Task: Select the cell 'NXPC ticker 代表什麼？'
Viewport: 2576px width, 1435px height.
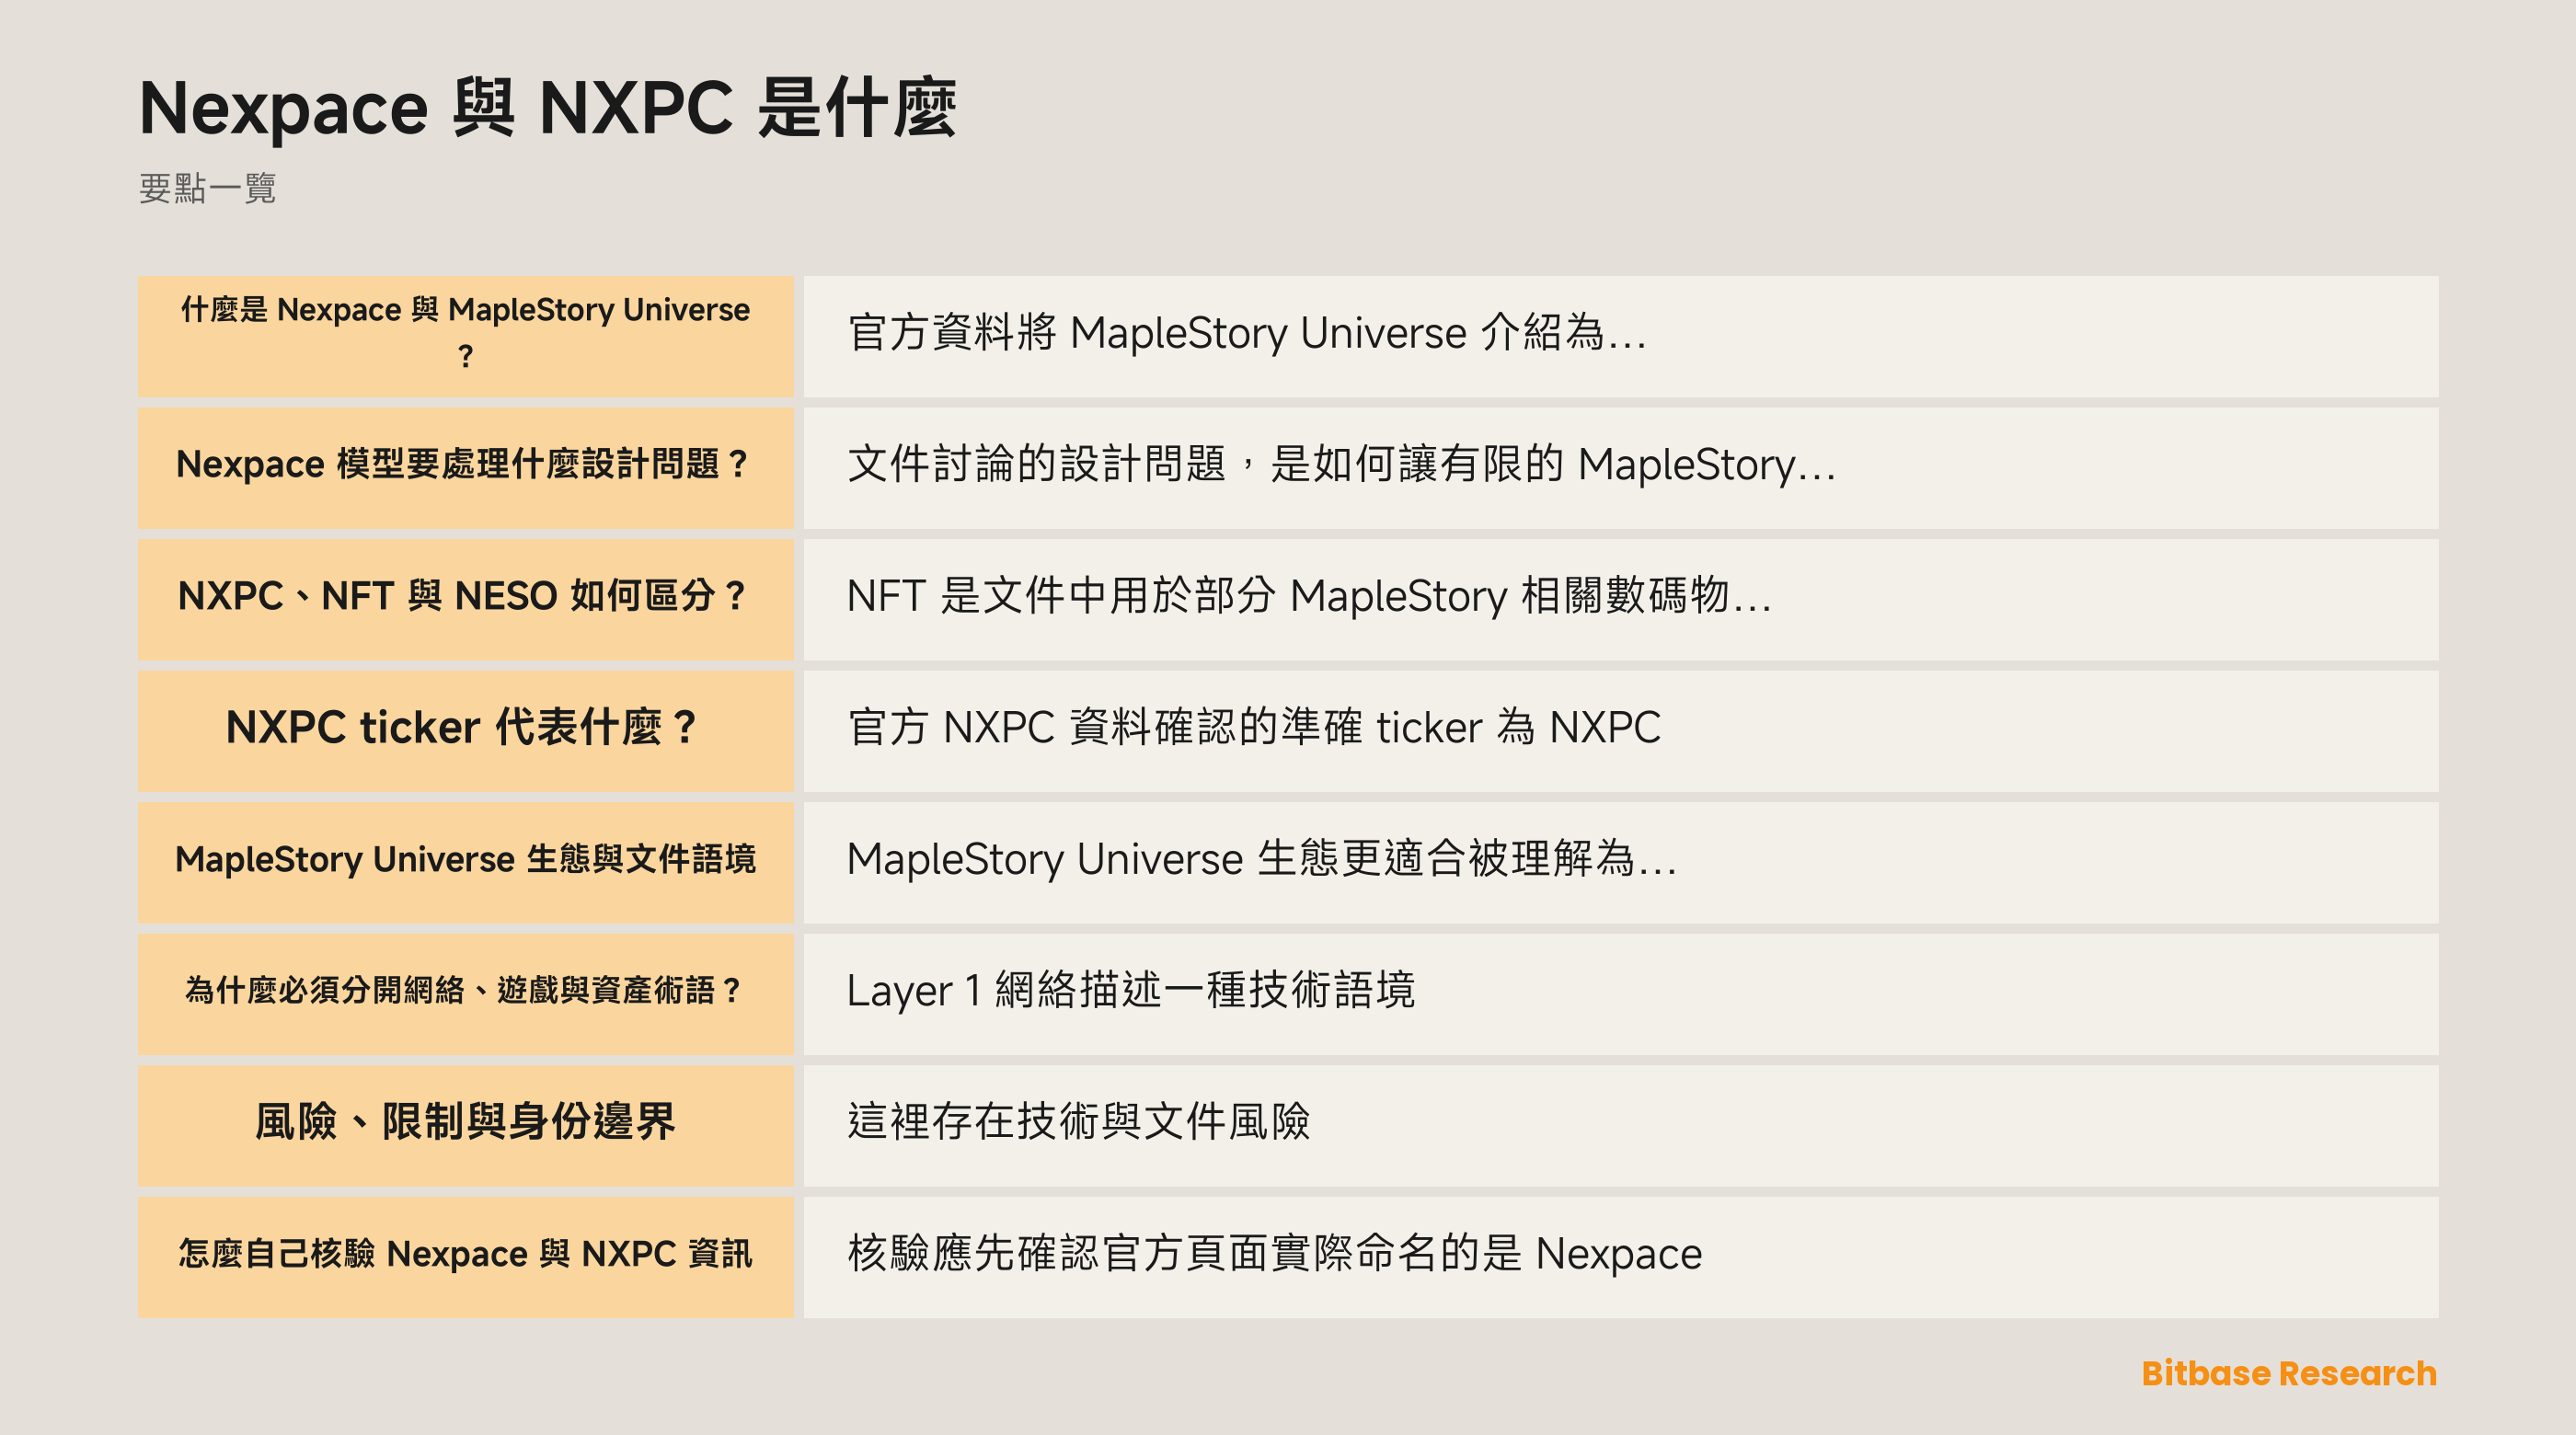Action: click(x=465, y=731)
